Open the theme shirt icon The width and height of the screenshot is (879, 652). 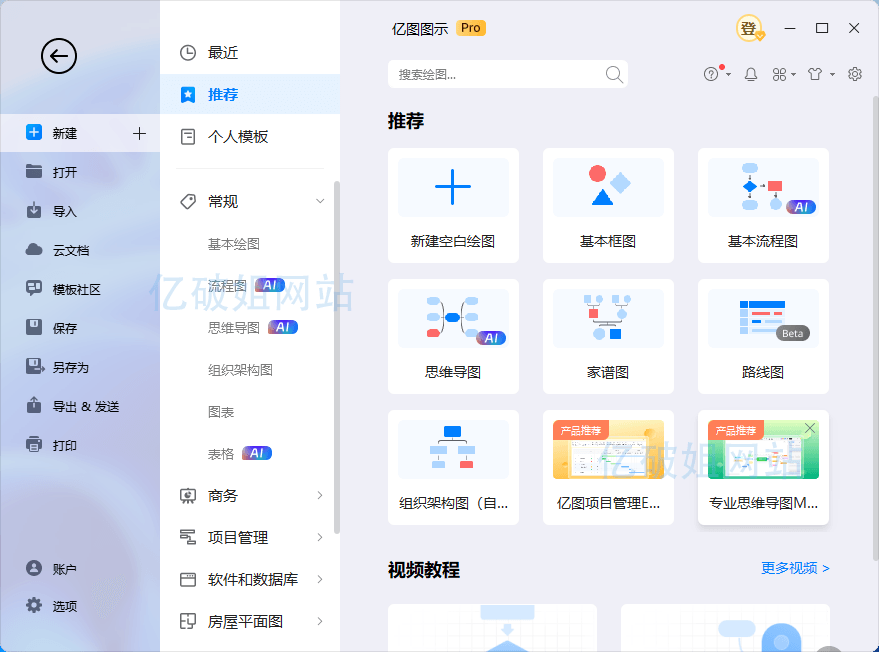[x=815, y=74]
